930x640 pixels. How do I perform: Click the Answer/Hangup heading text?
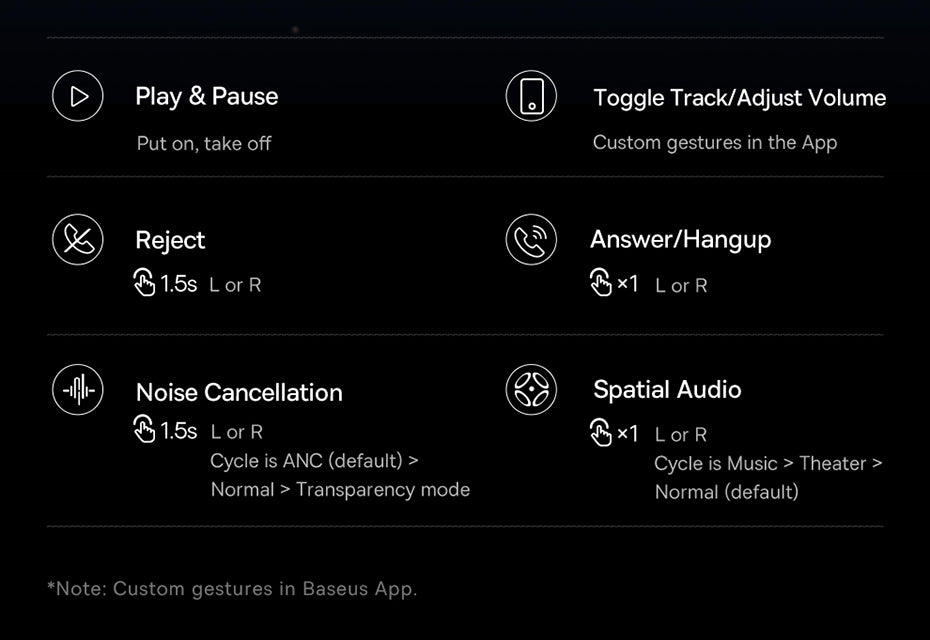coord(680,240)
